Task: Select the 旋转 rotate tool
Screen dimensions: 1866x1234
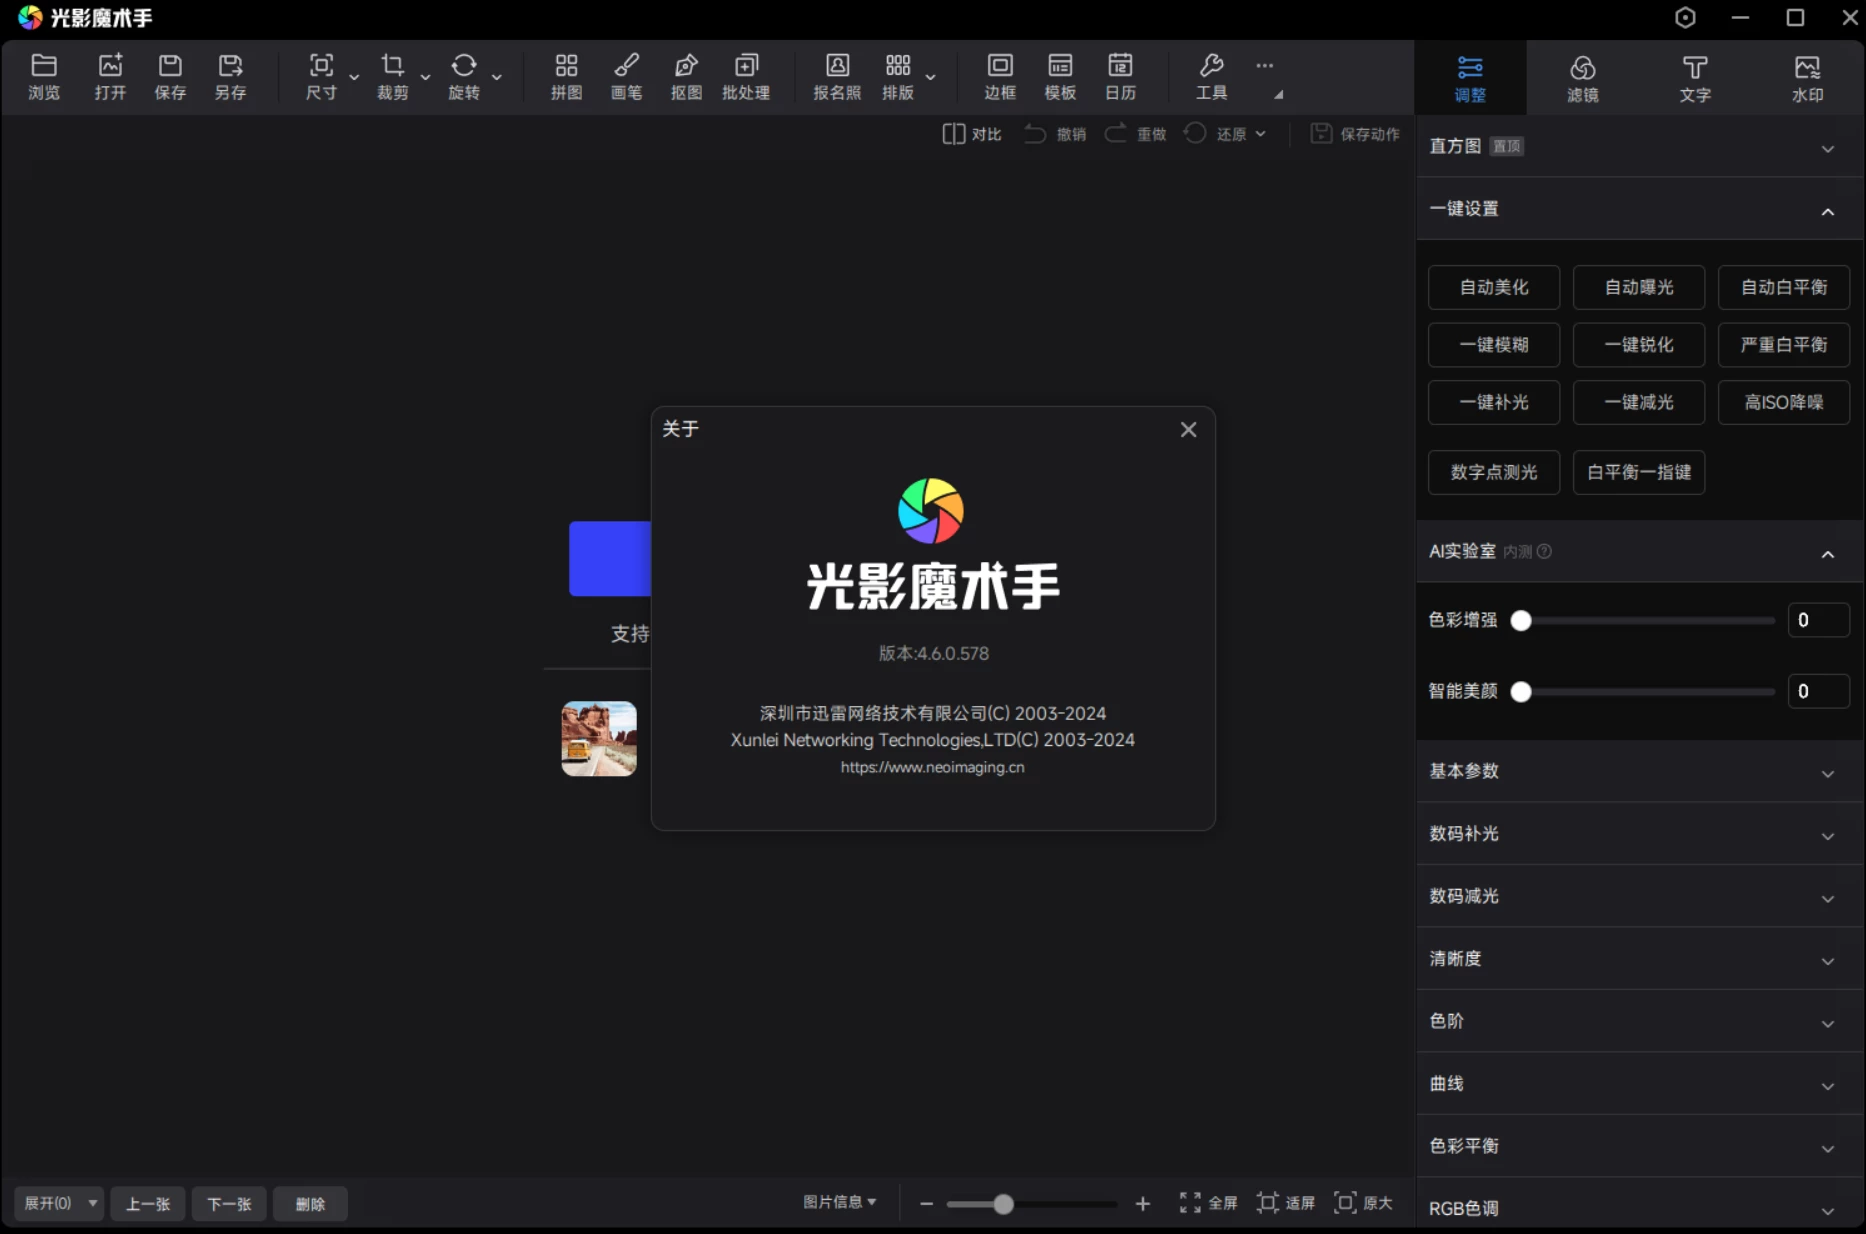Action: point(463,77)
